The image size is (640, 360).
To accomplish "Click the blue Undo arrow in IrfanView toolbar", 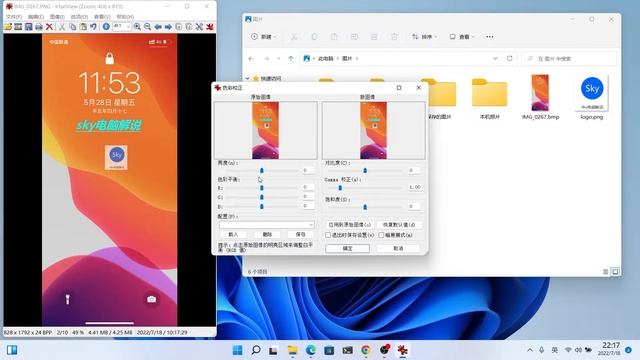I will coord(93,27).
